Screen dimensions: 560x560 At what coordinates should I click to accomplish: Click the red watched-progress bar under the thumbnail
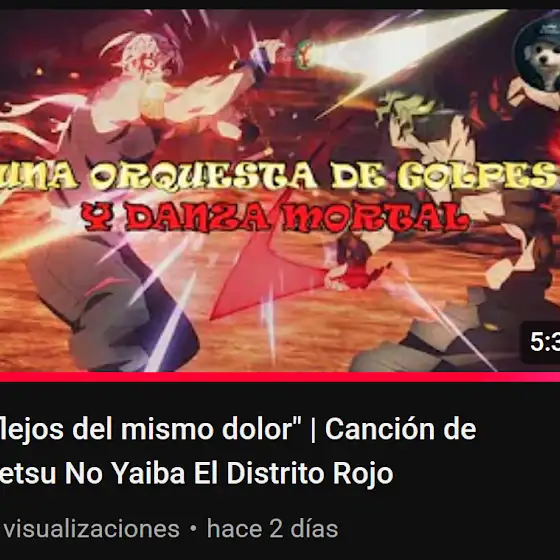280,377
